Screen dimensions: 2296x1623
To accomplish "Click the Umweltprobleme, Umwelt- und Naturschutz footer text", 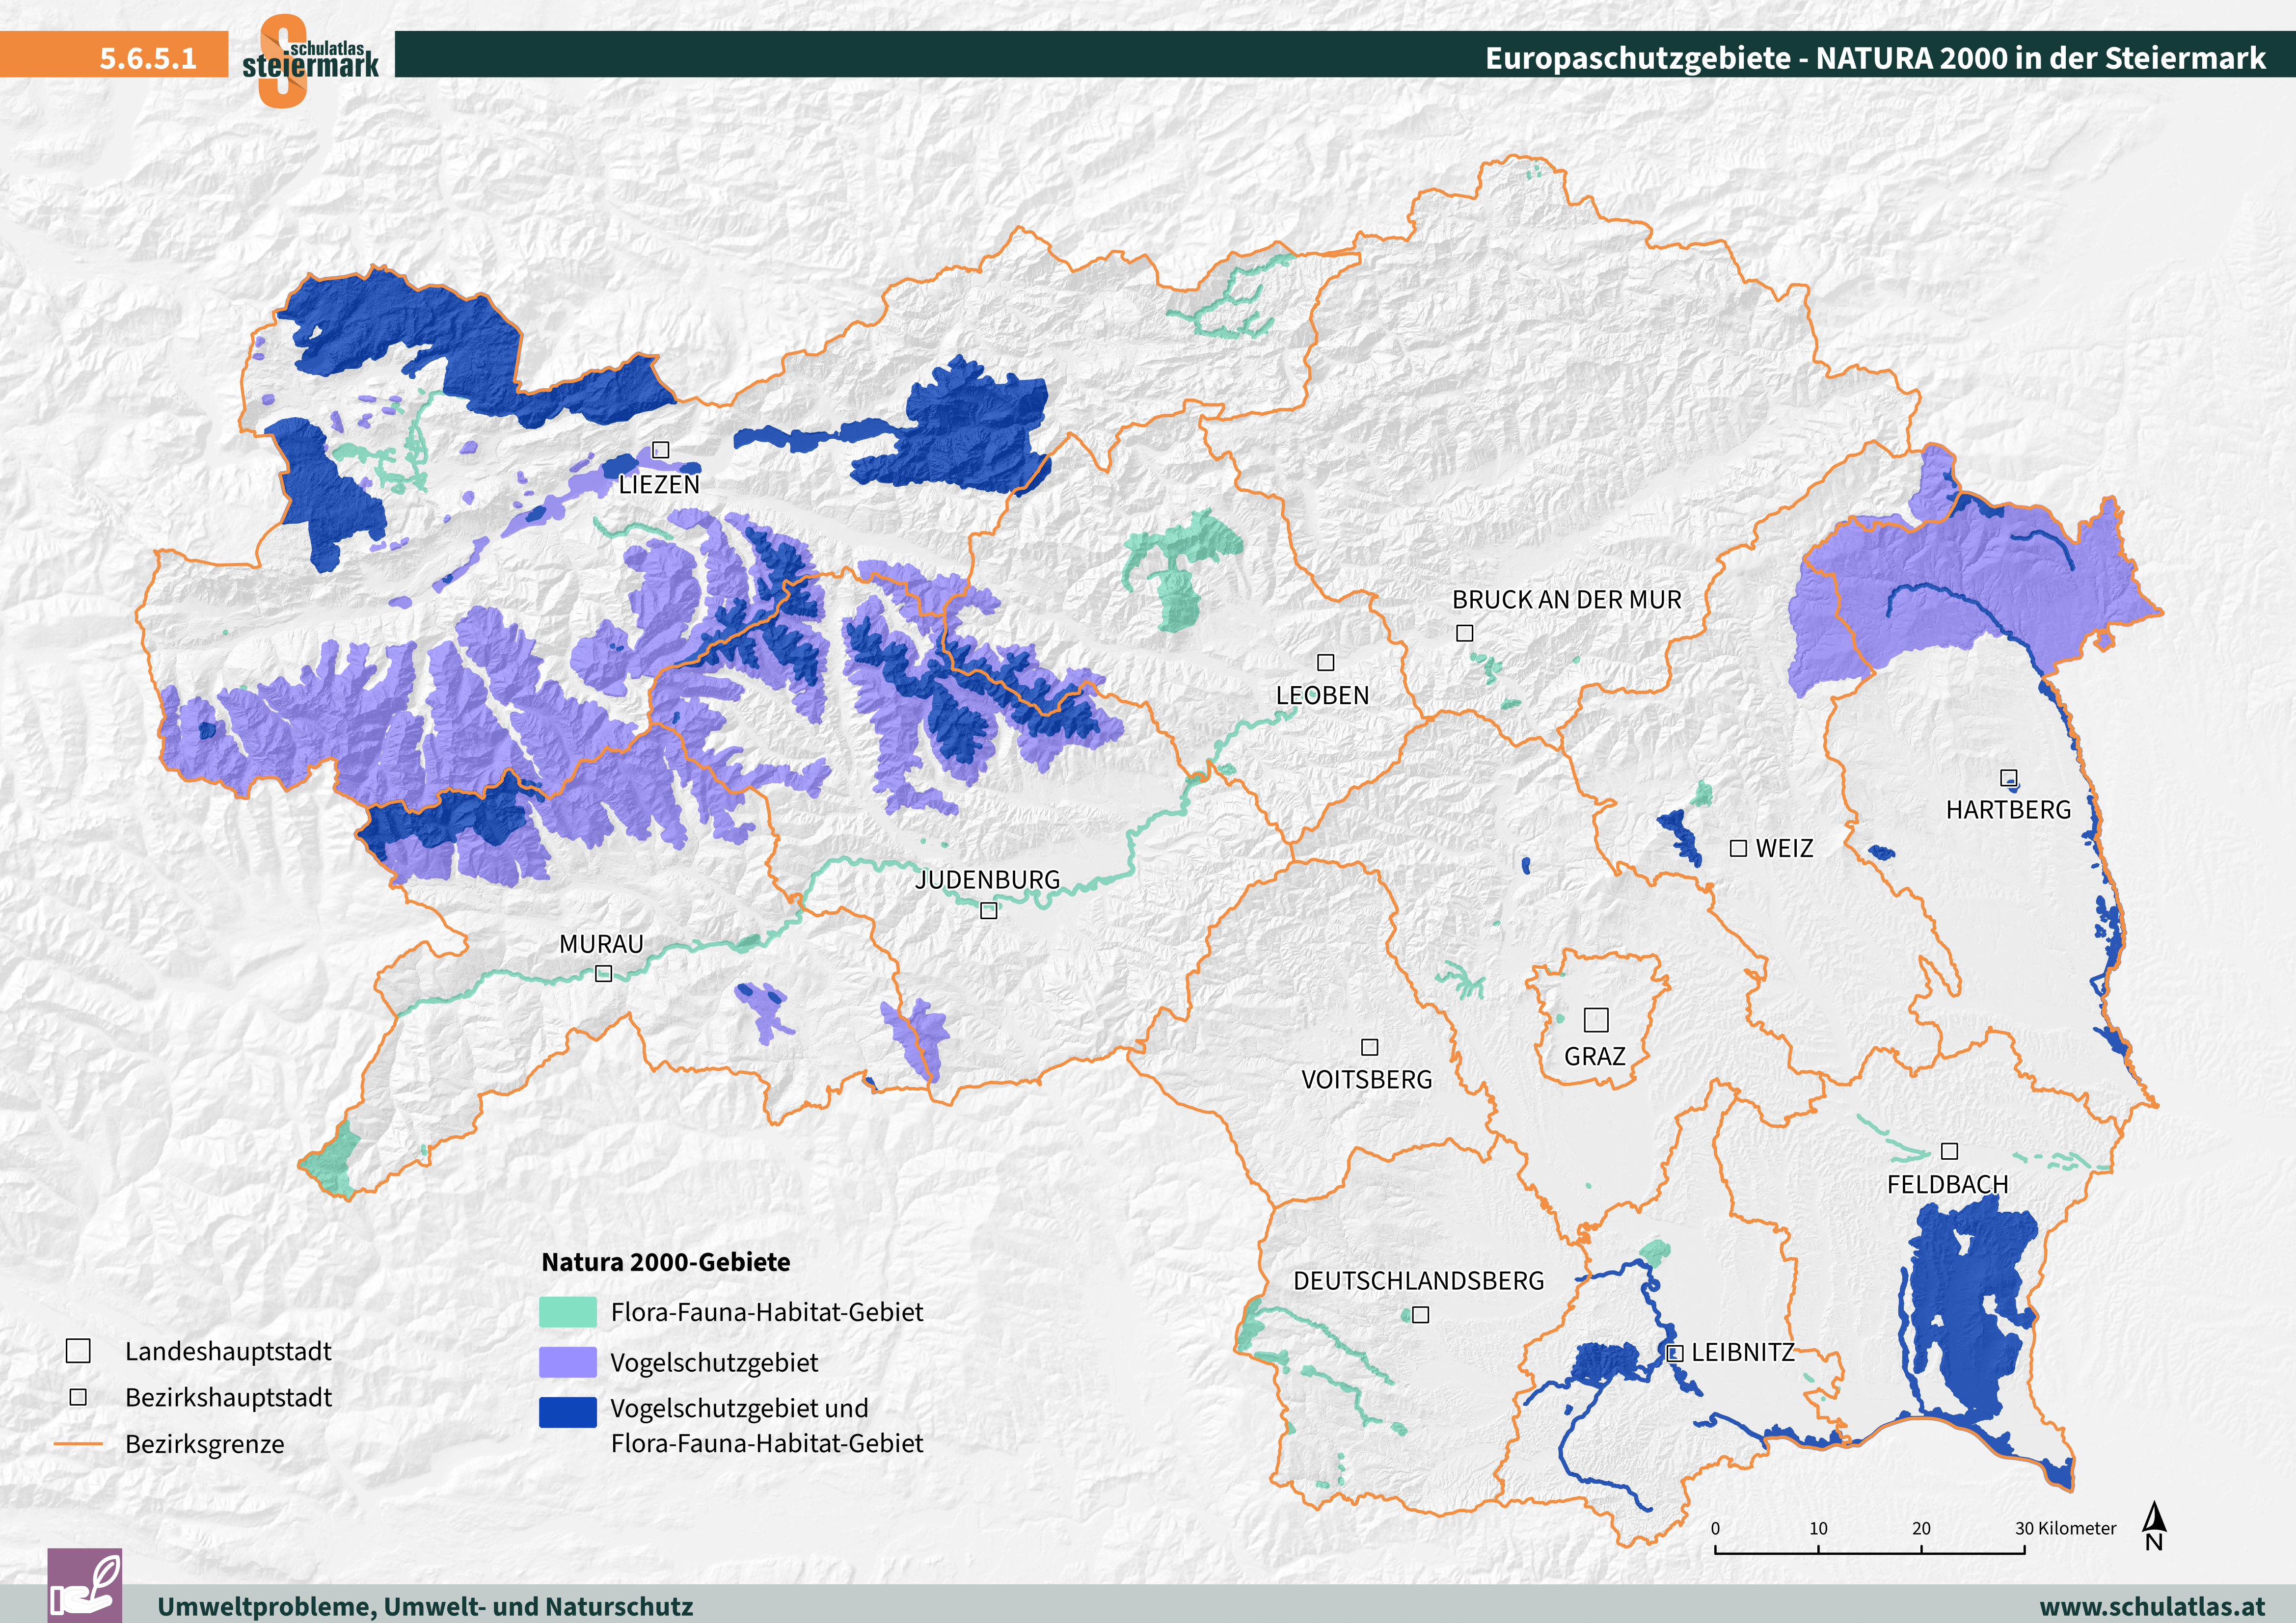I will (x=425, y=1606).
